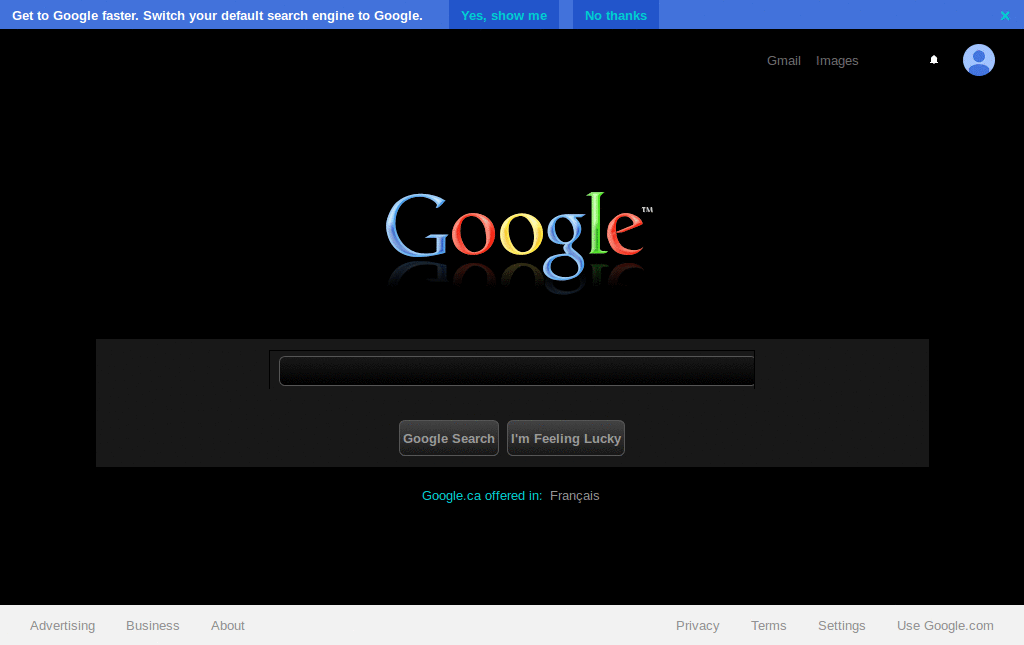This screenshot has width=1024, height=645.
Task: Choose 'No thanks' in the banner
Action: click(616, 15)
